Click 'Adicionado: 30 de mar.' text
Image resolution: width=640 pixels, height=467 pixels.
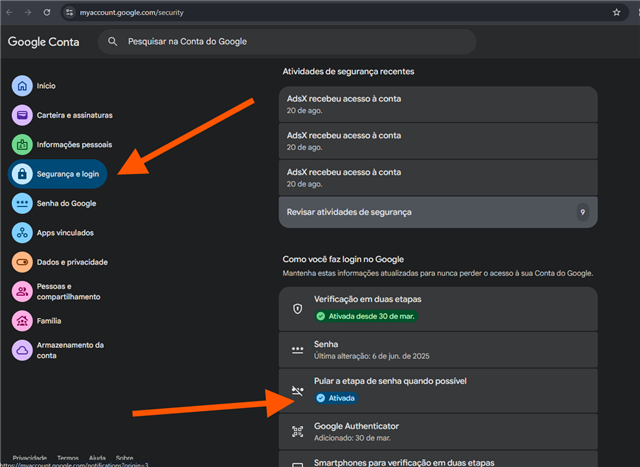click(352, 438)
